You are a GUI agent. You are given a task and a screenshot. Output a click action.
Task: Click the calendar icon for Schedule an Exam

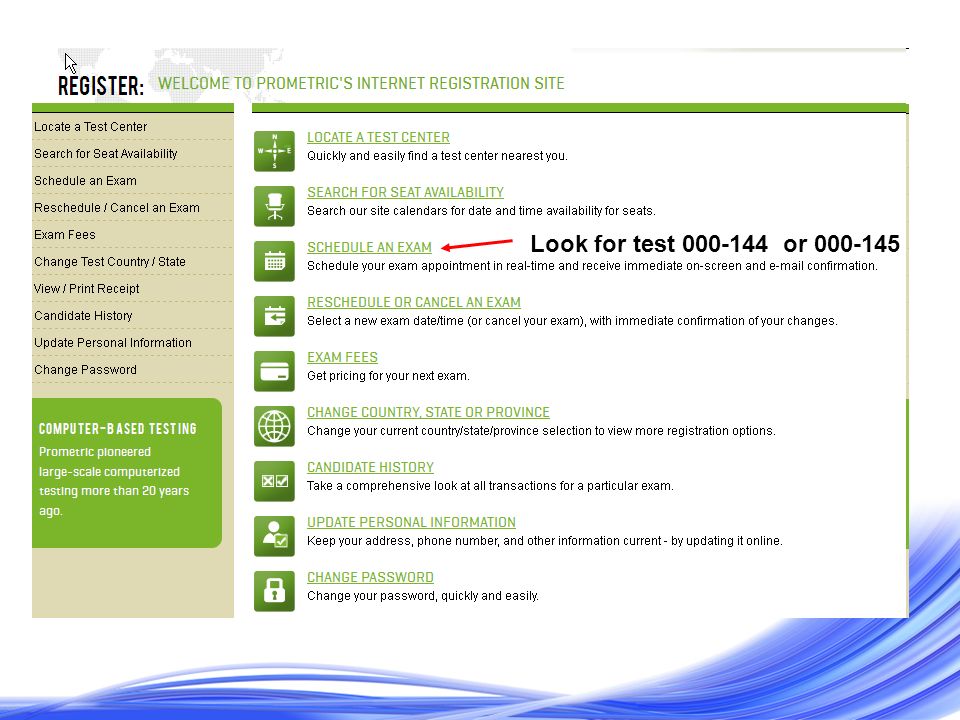[x=274, y=261]
